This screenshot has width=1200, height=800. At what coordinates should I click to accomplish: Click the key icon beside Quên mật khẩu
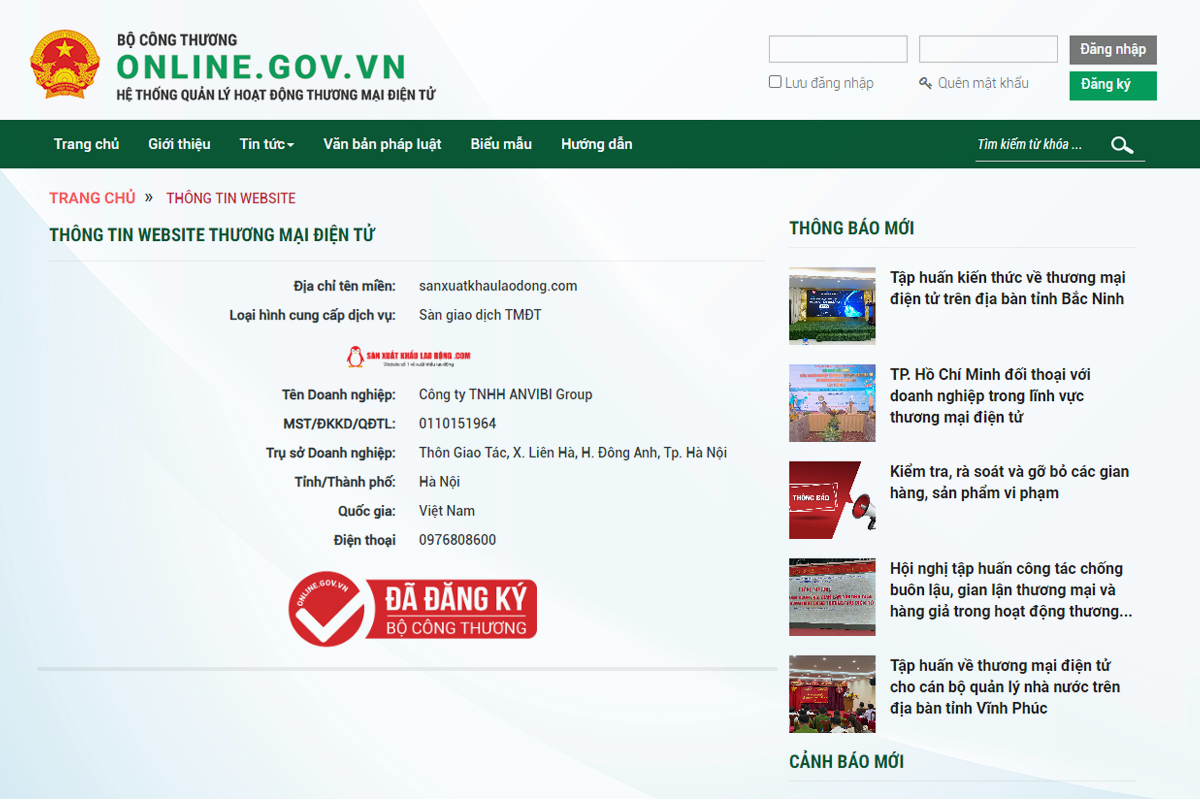(925, 83)
